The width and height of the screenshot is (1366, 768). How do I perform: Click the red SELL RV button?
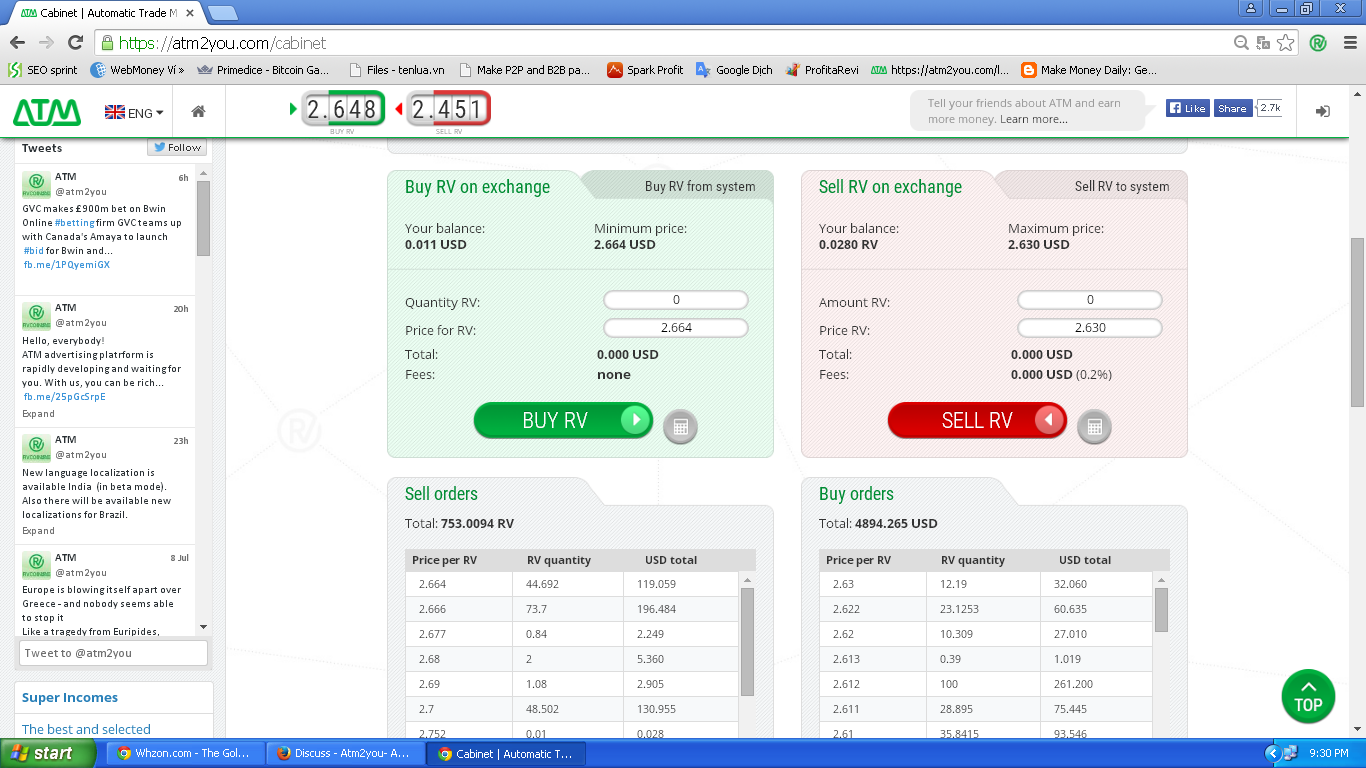pos(977,420)
